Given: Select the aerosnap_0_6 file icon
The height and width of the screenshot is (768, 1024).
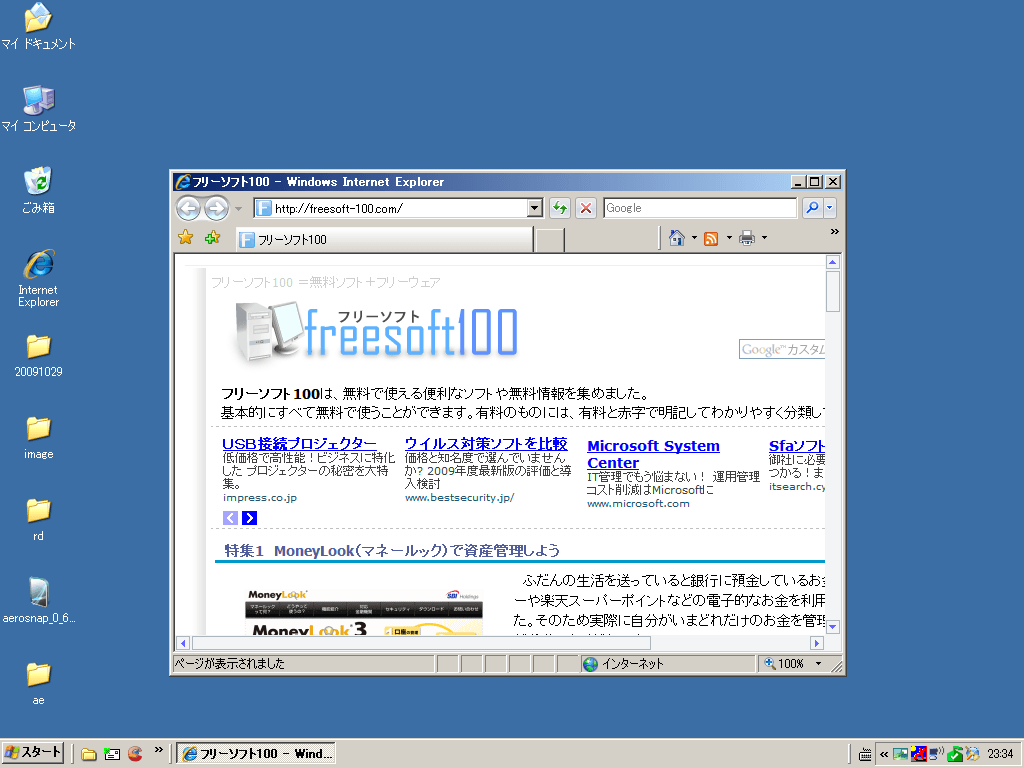Looking at the screenshot, I should point(39,601).
